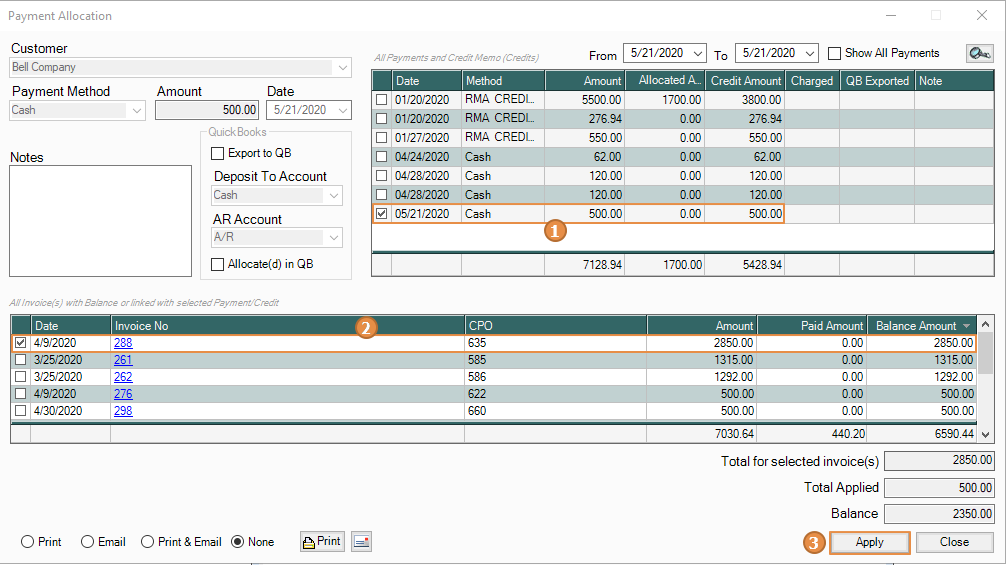
Task: Open invoice 288 link
Action: coord(123,343)
